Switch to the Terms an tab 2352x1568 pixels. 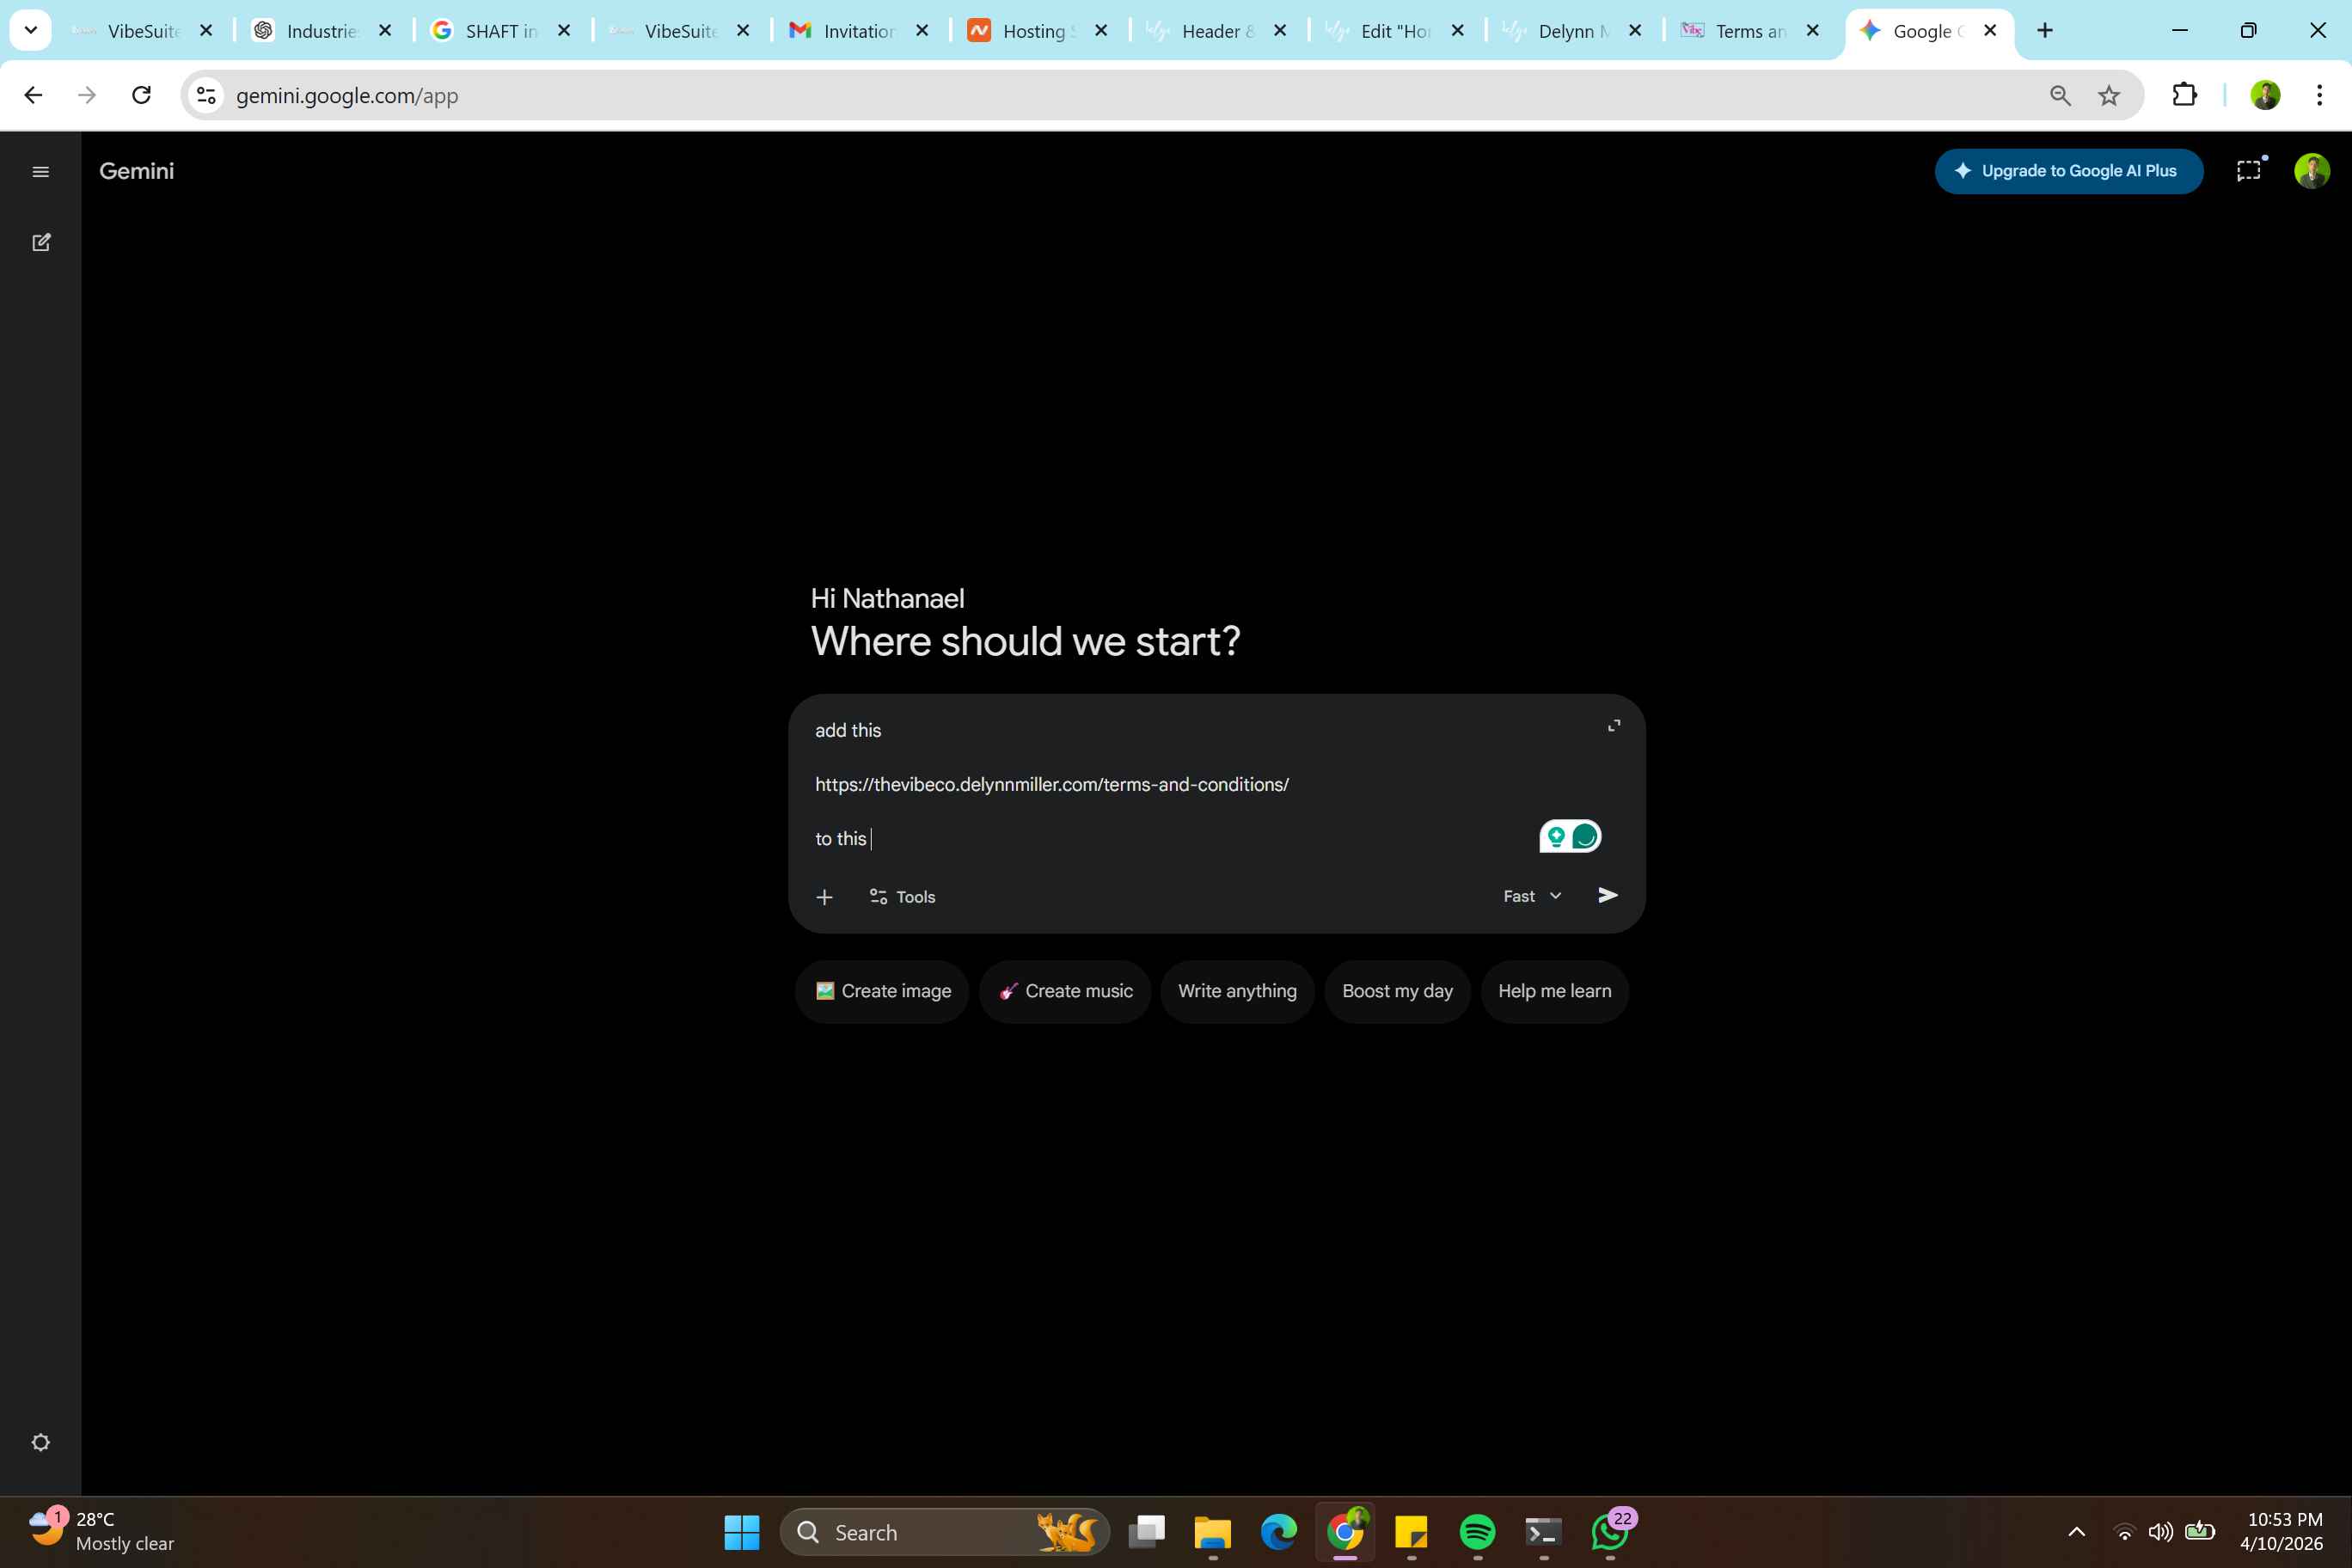point(1751,31)
